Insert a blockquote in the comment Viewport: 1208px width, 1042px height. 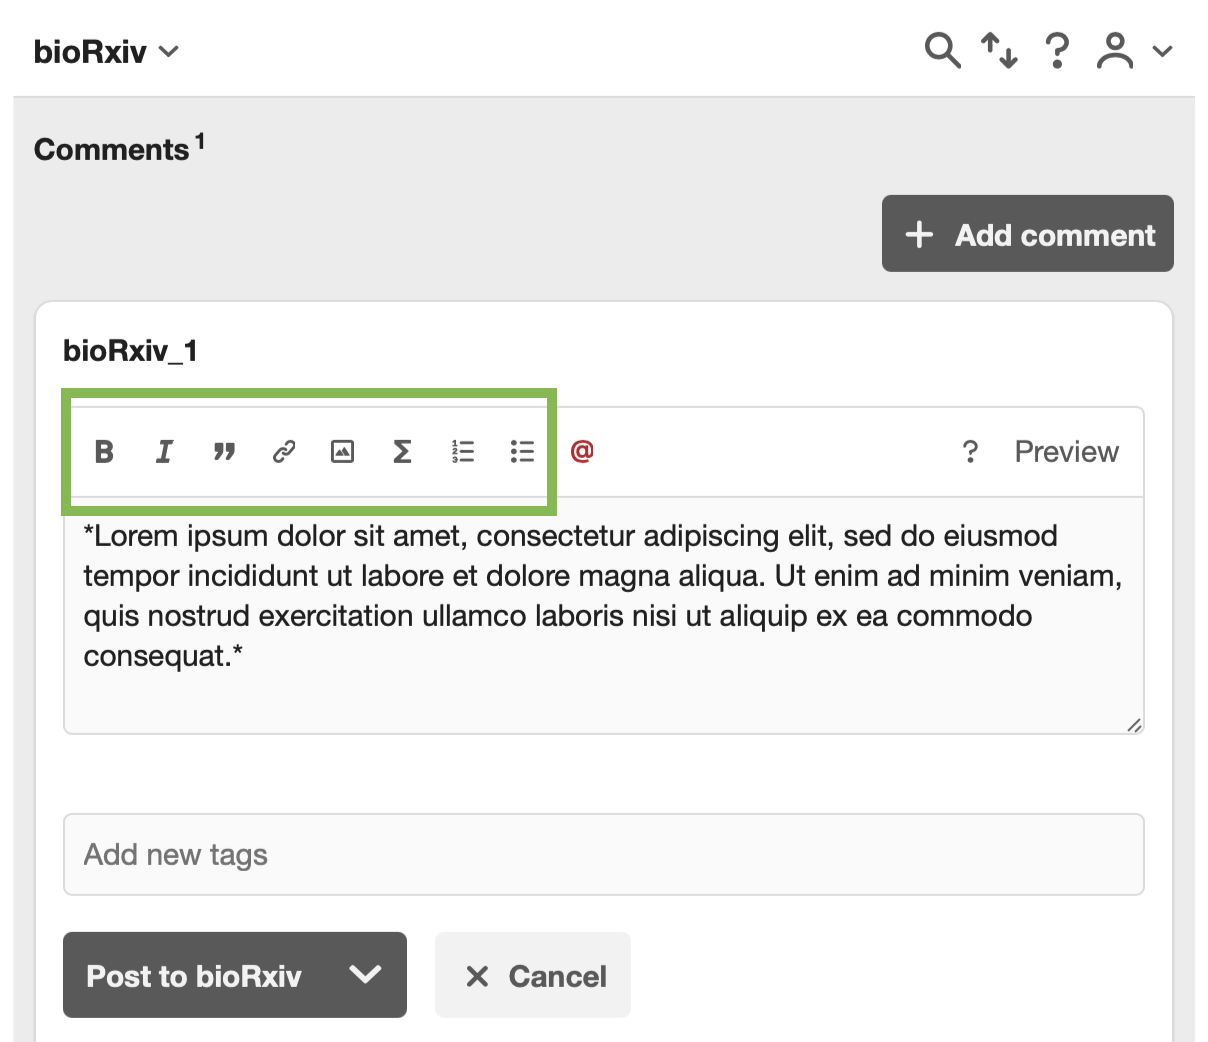(224, 452)
